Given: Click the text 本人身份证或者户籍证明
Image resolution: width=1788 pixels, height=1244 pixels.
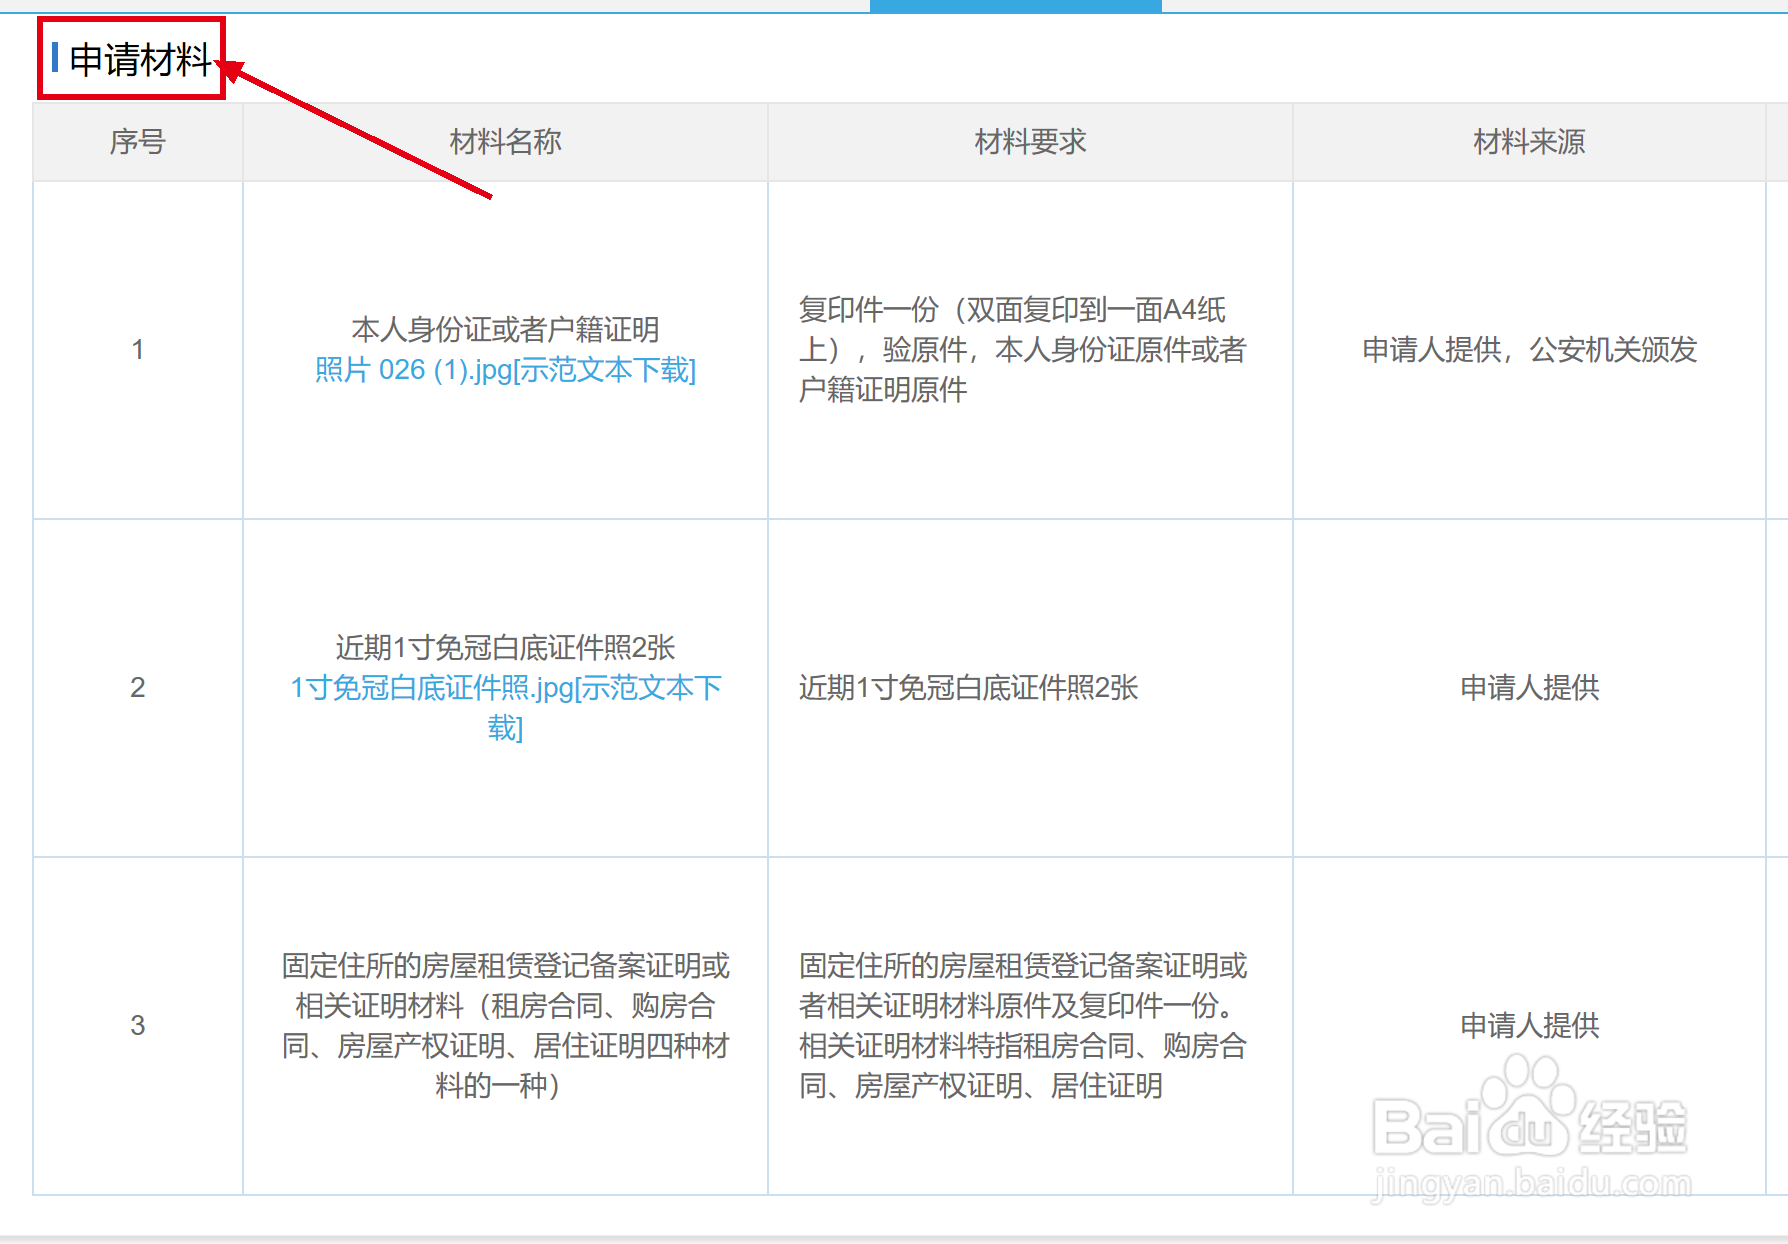Looking at the screenshot, I should (505, 329).
